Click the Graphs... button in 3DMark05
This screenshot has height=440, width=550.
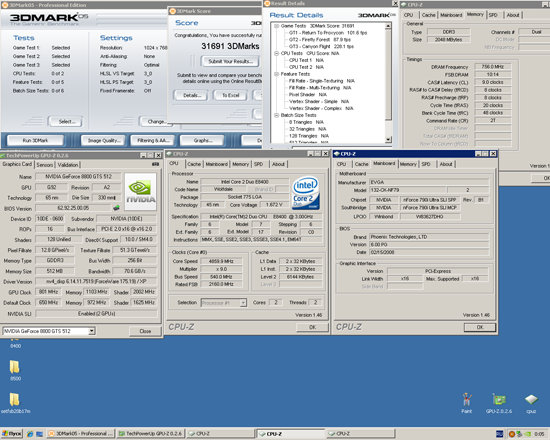(x=202, y=140)
